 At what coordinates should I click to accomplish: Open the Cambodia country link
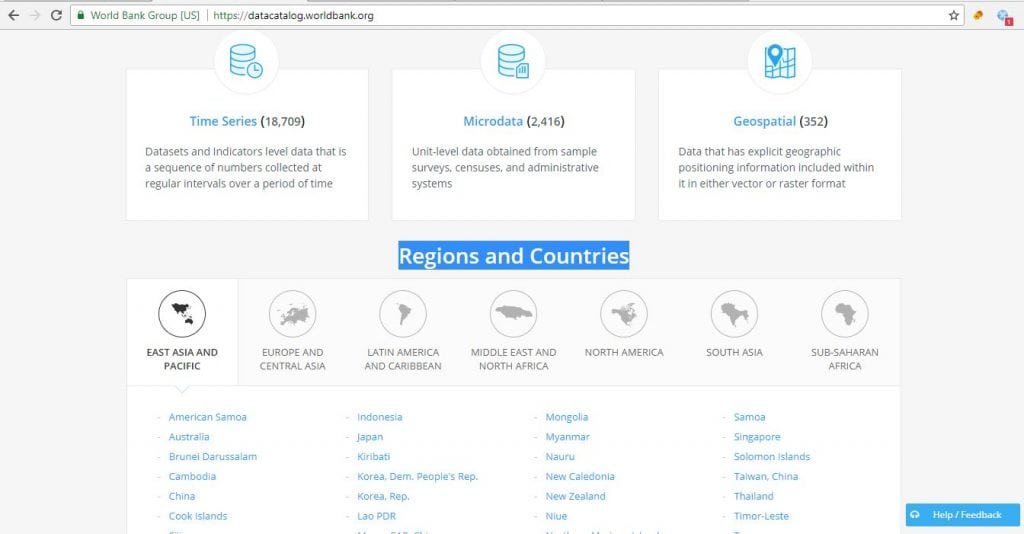click(192, 477)
